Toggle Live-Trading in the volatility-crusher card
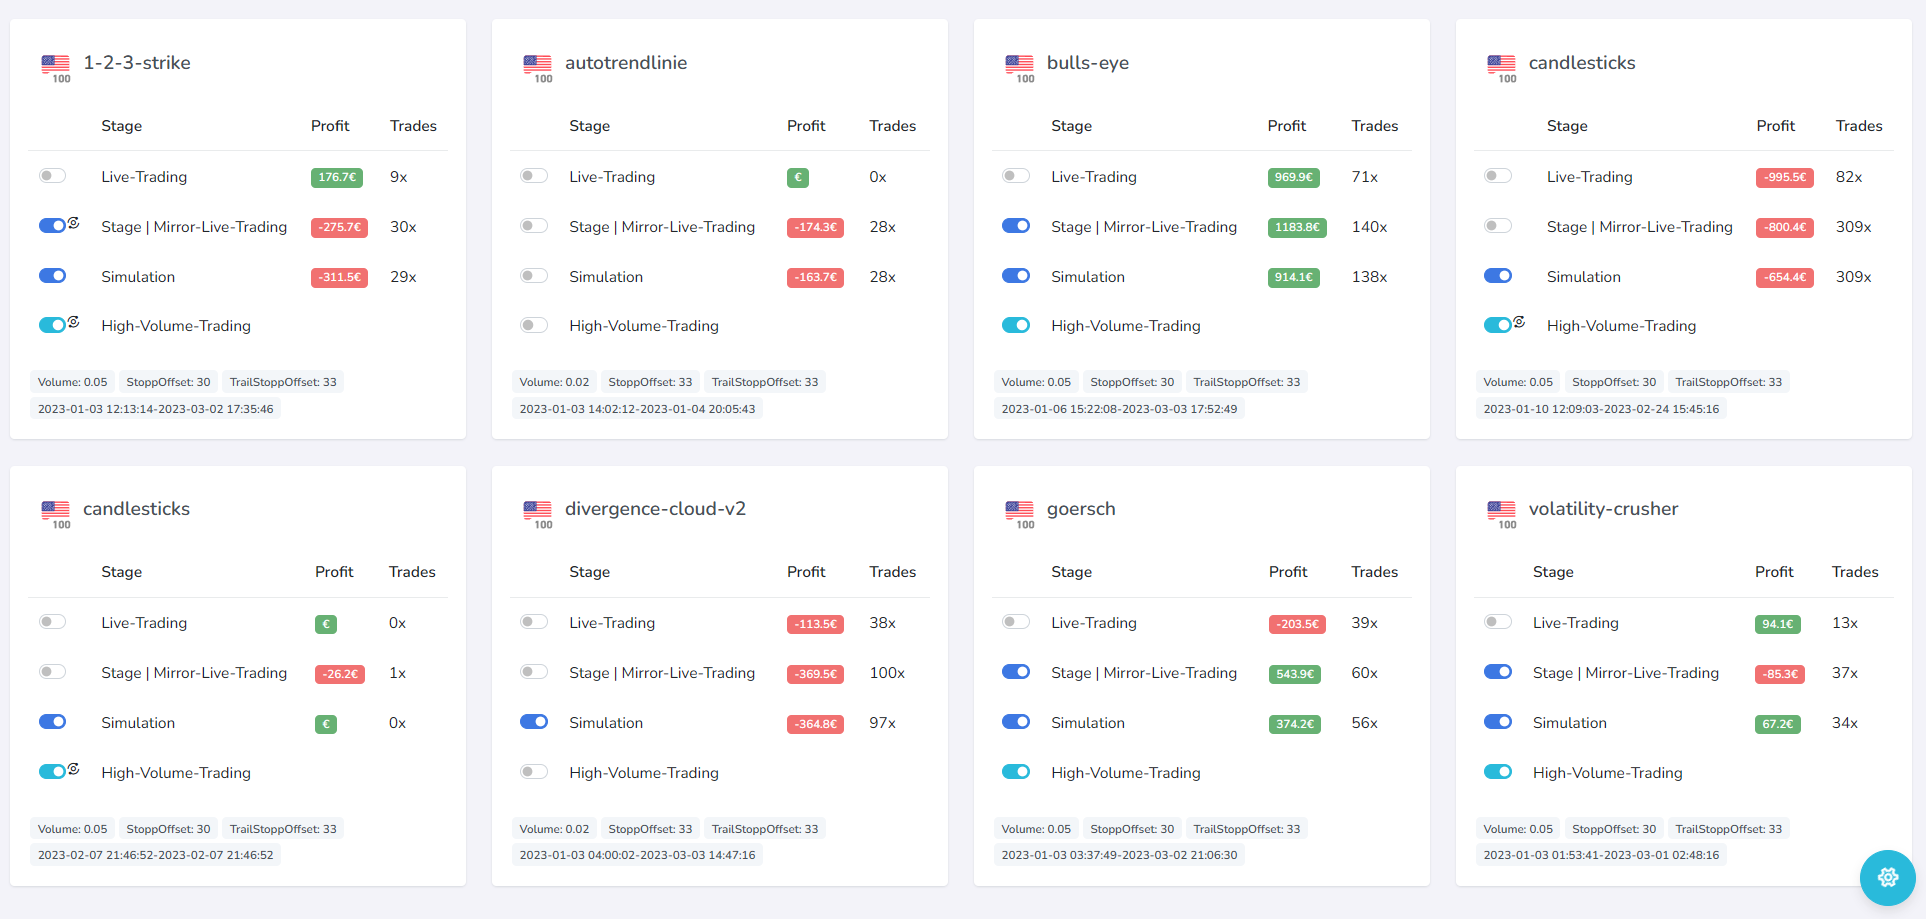 1498,622
